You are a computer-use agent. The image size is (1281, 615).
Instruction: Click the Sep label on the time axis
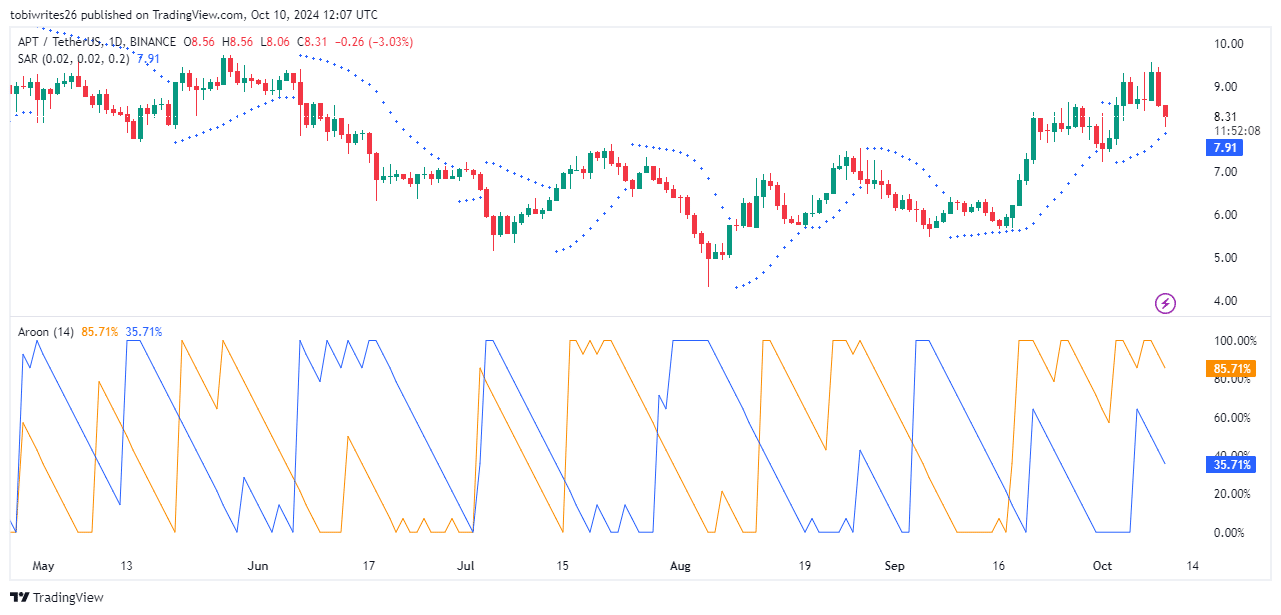(894, 566)
